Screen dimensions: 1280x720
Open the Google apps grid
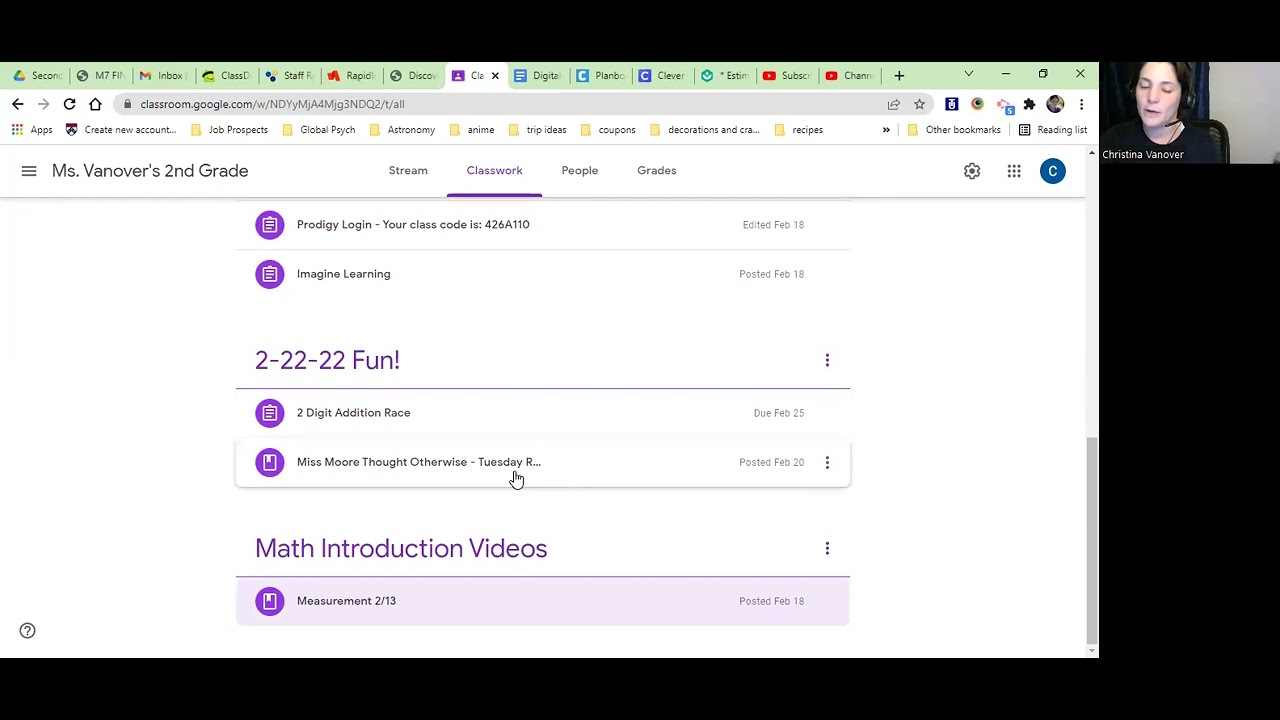point(1014,171)
